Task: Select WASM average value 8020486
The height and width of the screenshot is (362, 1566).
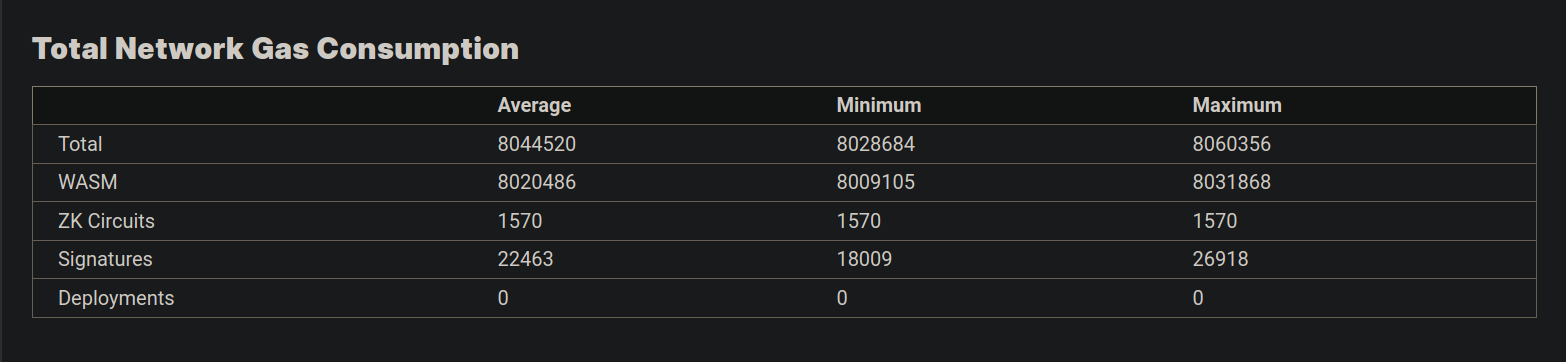Action: tap(537, 182)
